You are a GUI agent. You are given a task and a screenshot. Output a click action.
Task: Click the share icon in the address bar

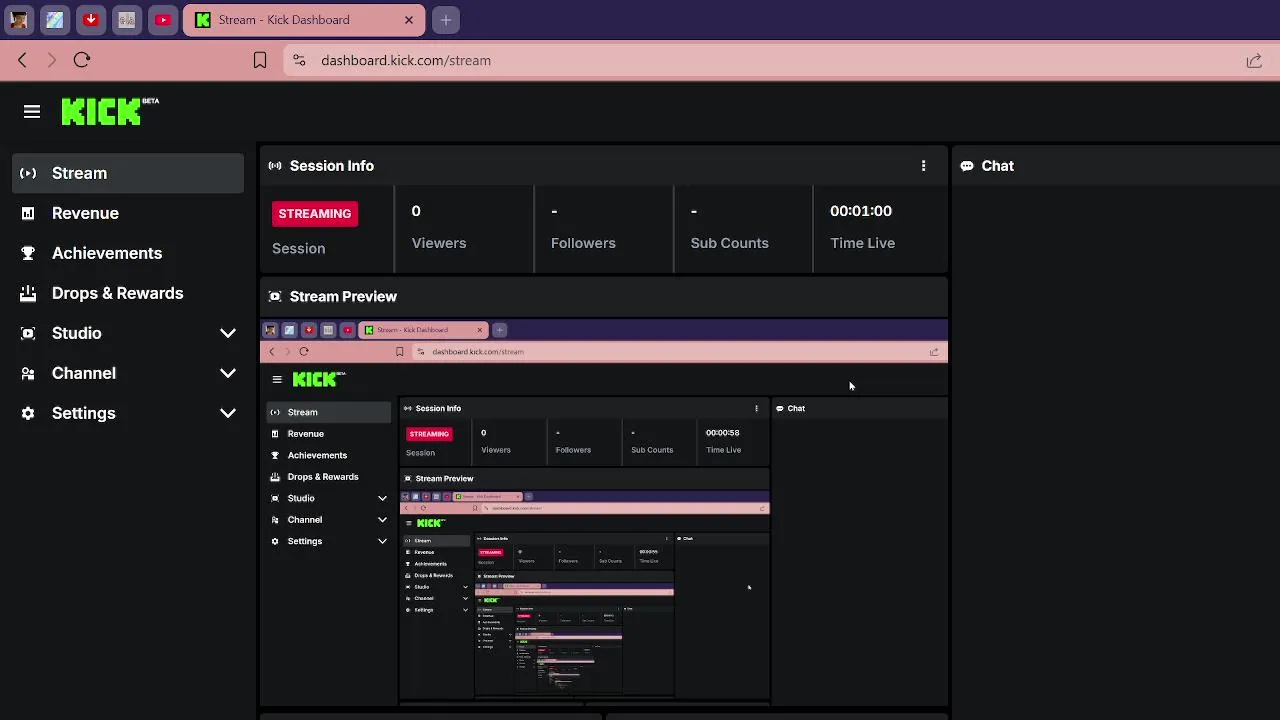1254,61
